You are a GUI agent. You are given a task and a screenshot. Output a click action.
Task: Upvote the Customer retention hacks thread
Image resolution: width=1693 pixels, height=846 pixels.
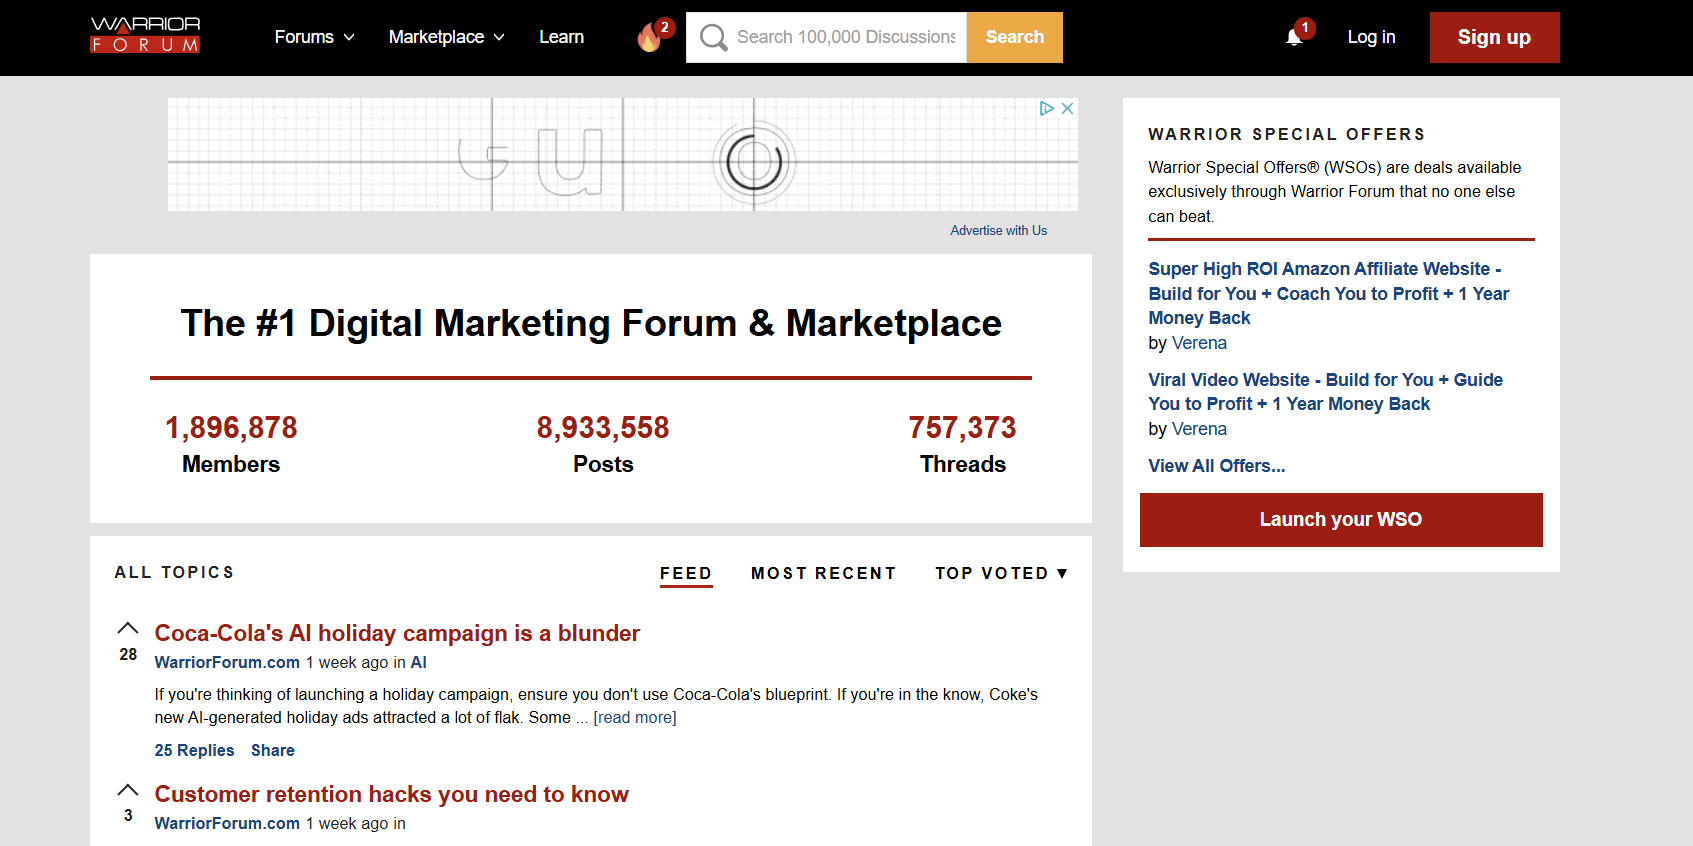(128, 789)
